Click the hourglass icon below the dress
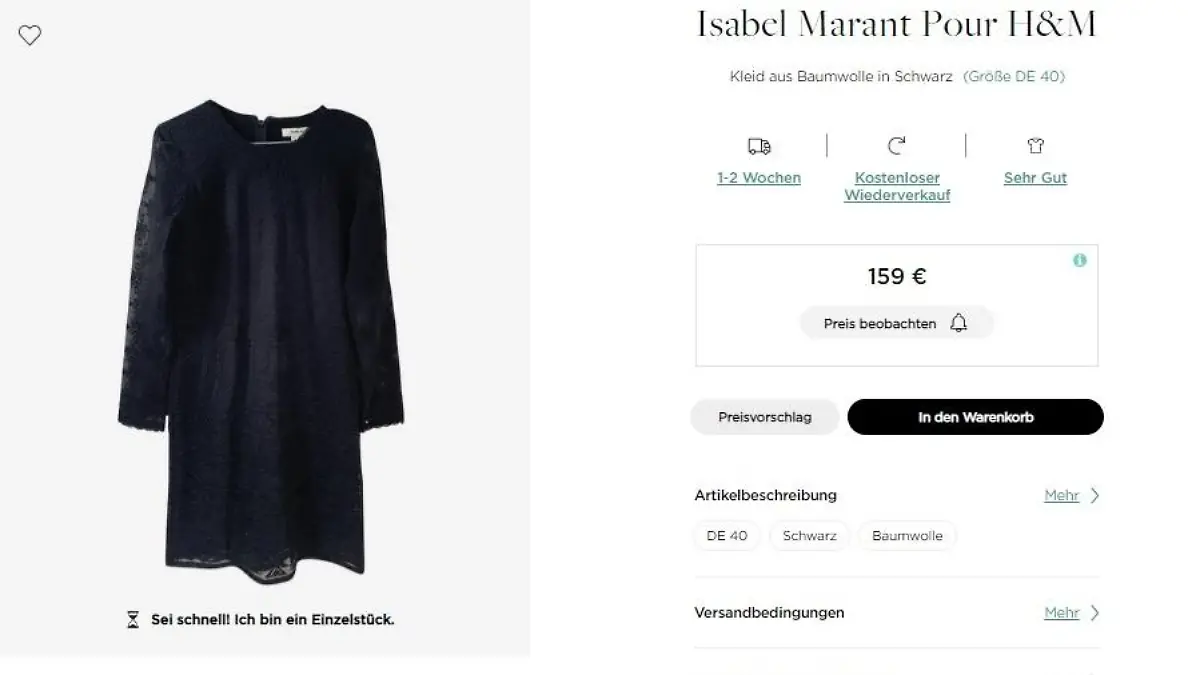 [133, 620]
